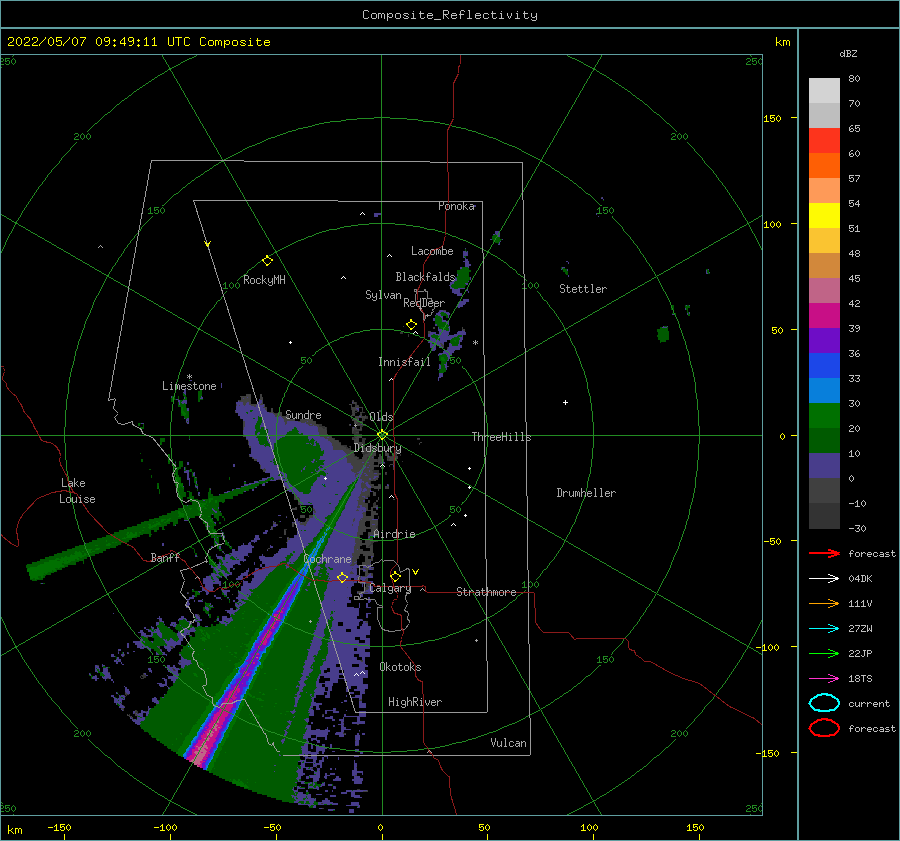Click the 'Composite_Reflectivity' title text
This screenshot has width=900, height=841.
(x=450, y=15)
